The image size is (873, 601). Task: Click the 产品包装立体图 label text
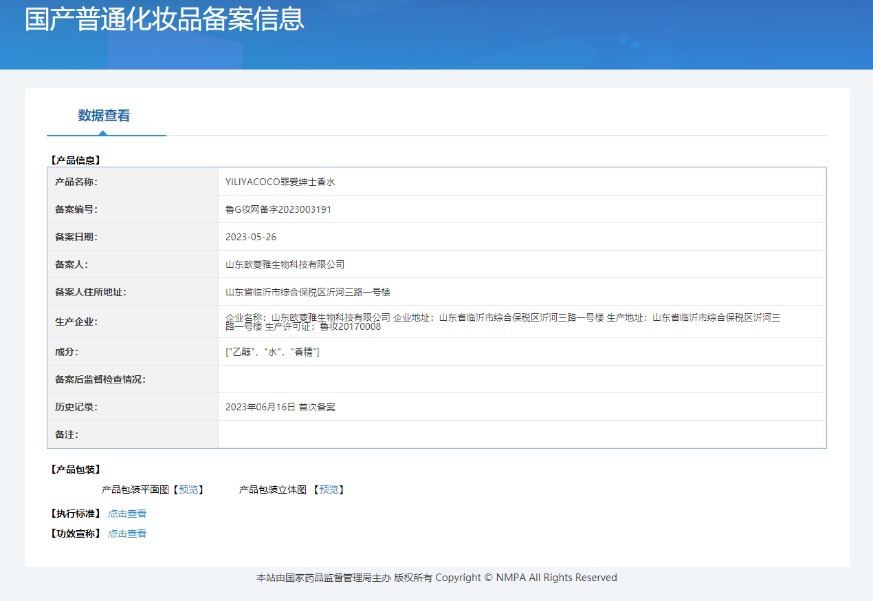273,490
